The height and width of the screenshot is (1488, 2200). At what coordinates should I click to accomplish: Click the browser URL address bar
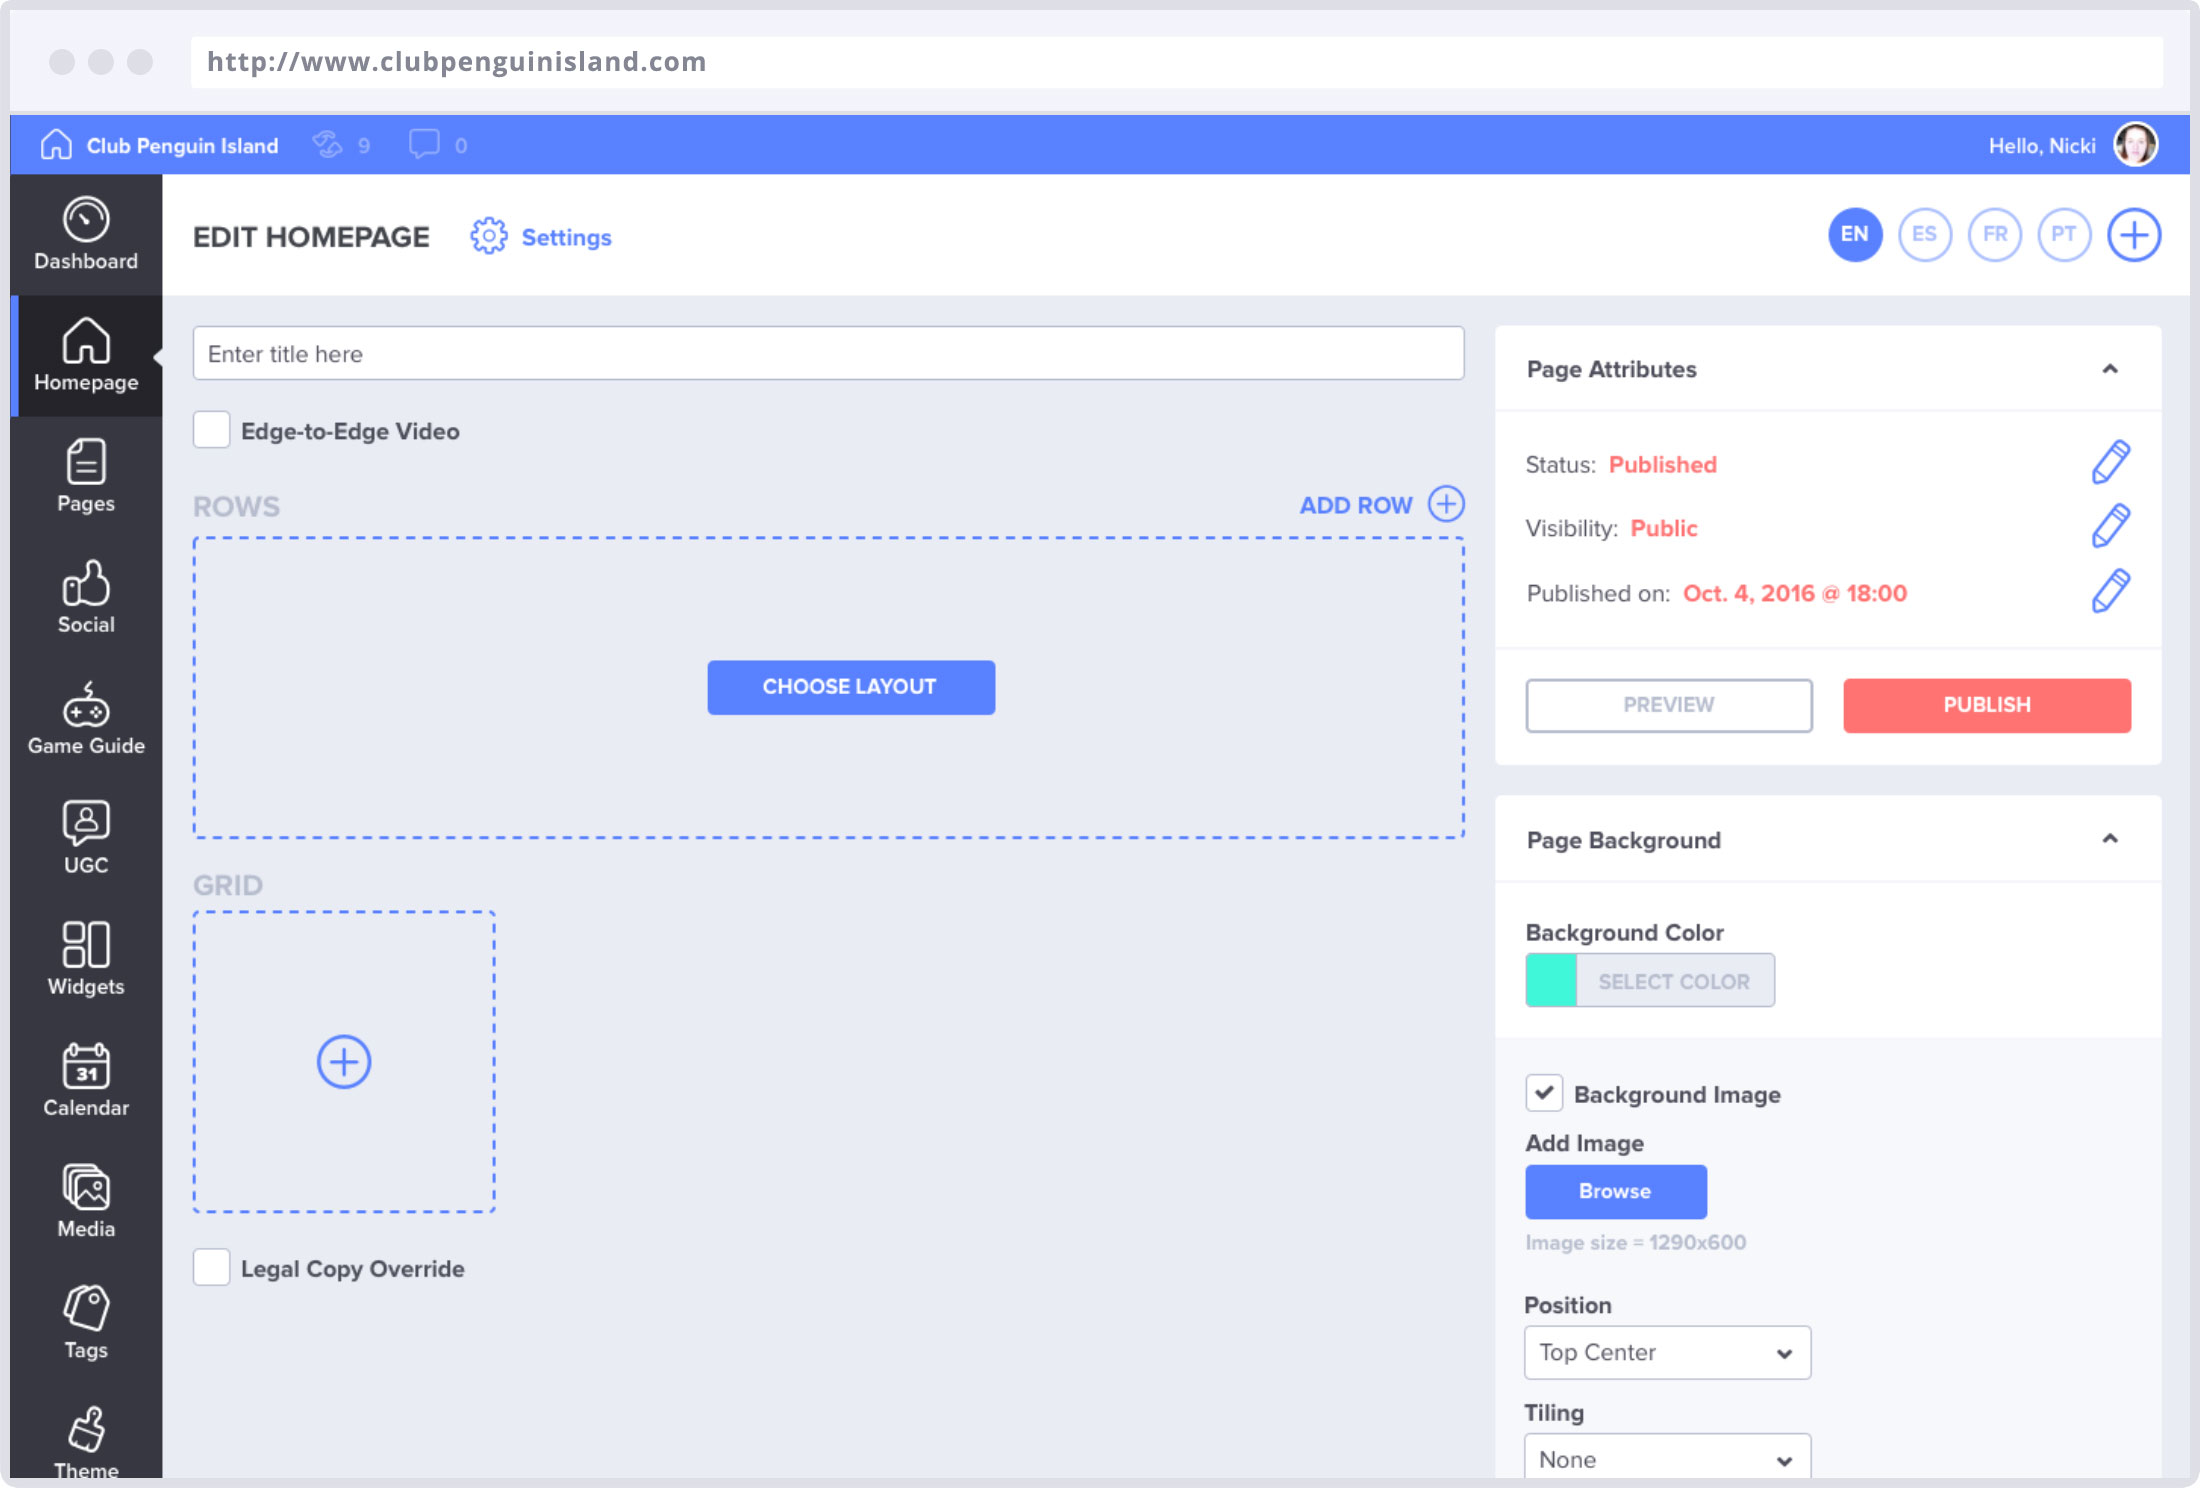(x=1177, y=62)
